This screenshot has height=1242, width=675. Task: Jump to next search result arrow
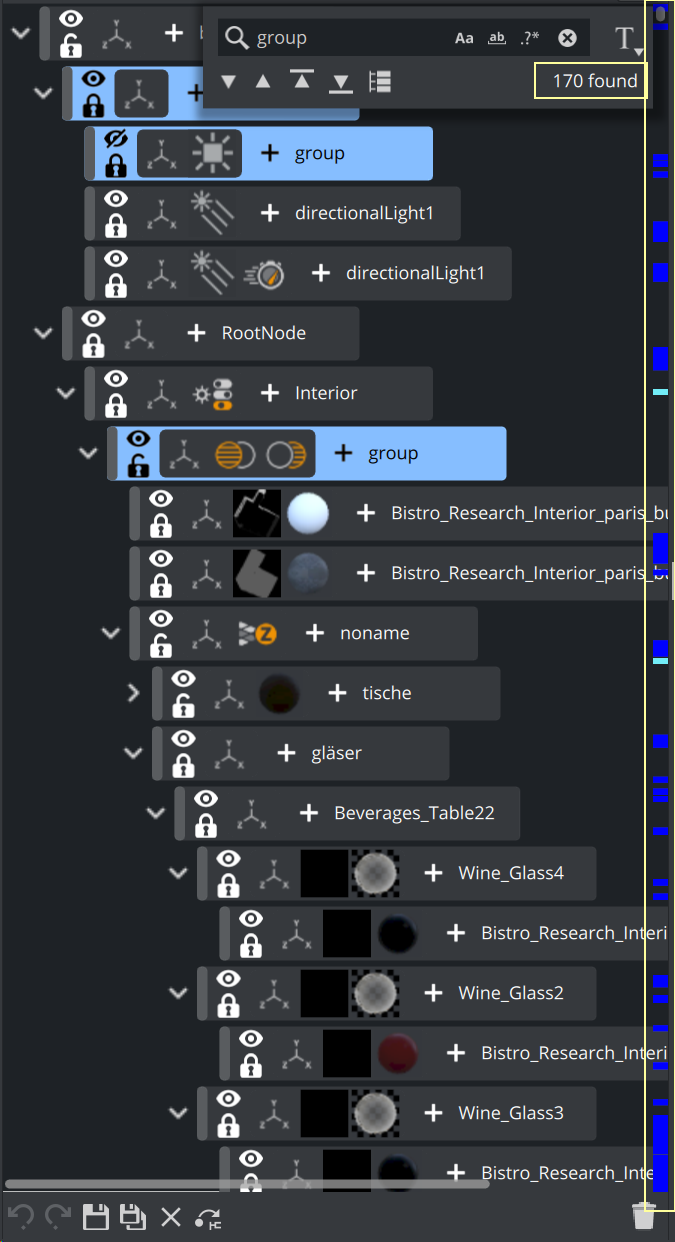click(229, 81)
